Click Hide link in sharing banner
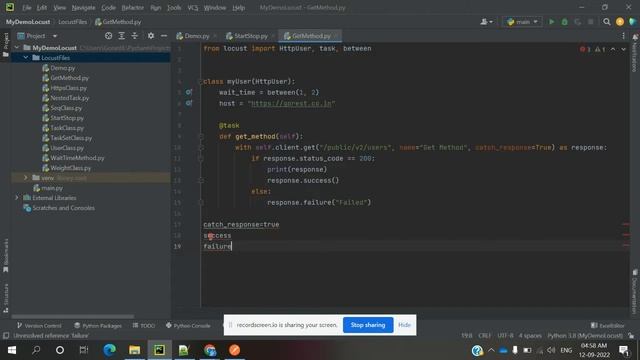640x360 pixels. point(404,325)
